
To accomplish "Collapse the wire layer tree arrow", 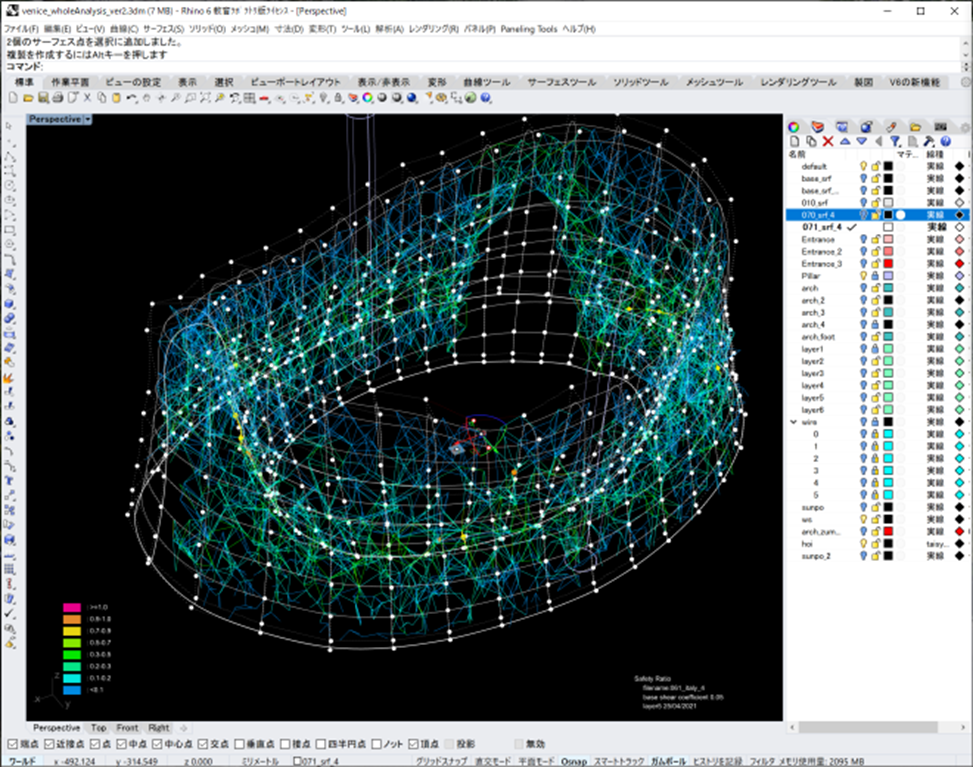I will tap(794, 422).
